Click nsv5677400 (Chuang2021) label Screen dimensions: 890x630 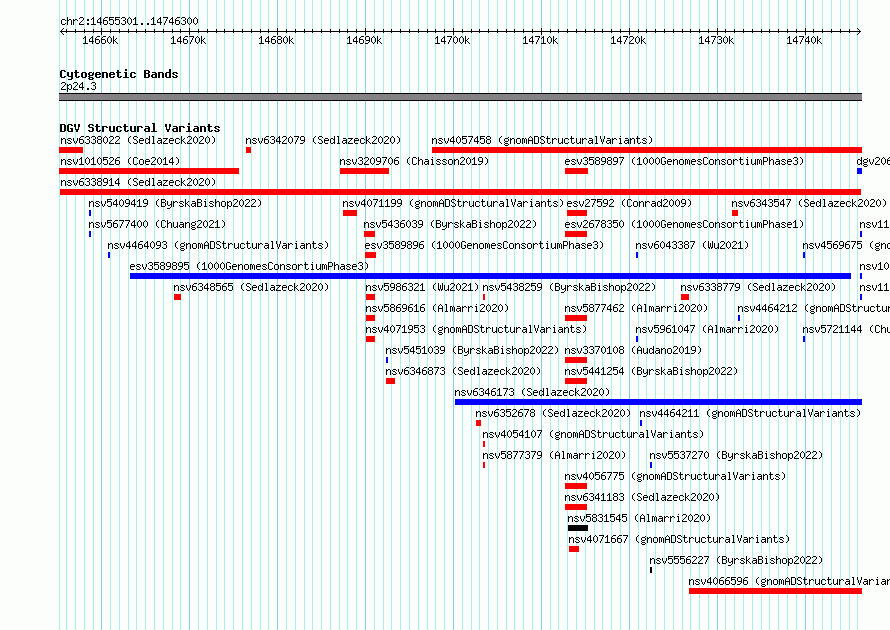click(157, 224)
